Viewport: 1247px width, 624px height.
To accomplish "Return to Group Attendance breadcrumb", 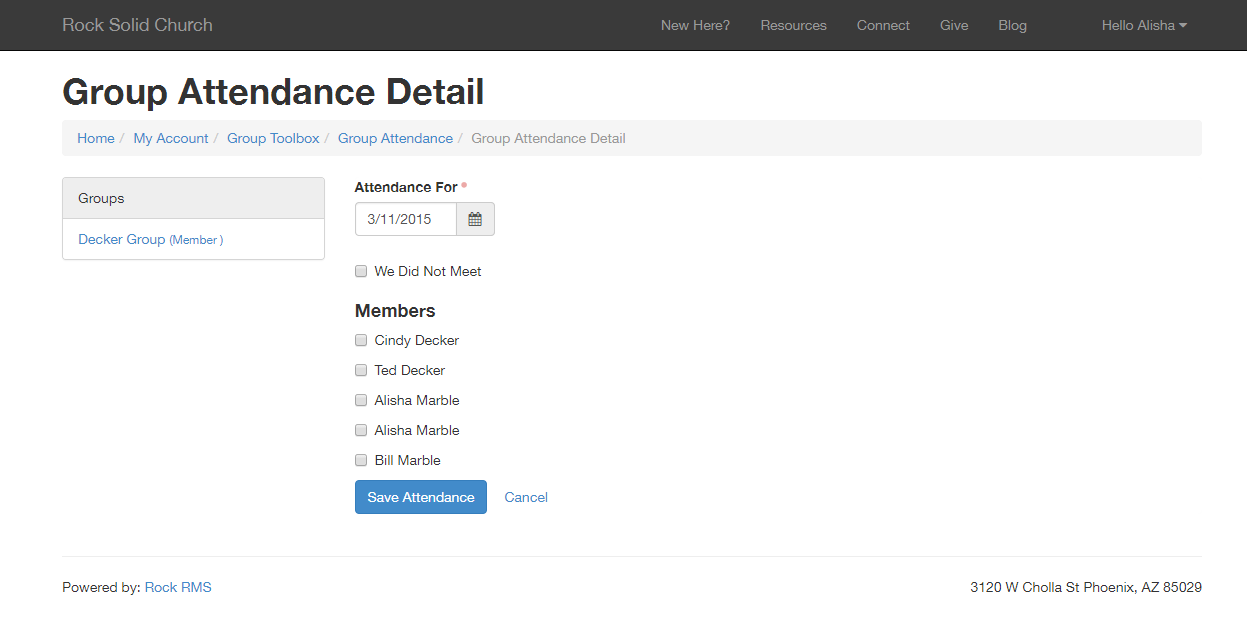I will 395,138.
